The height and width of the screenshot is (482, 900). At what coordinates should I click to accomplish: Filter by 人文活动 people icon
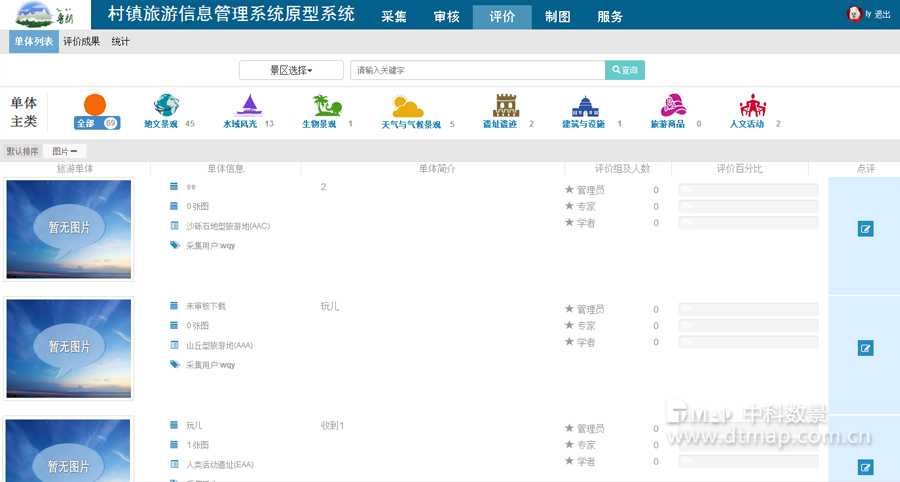752,106
